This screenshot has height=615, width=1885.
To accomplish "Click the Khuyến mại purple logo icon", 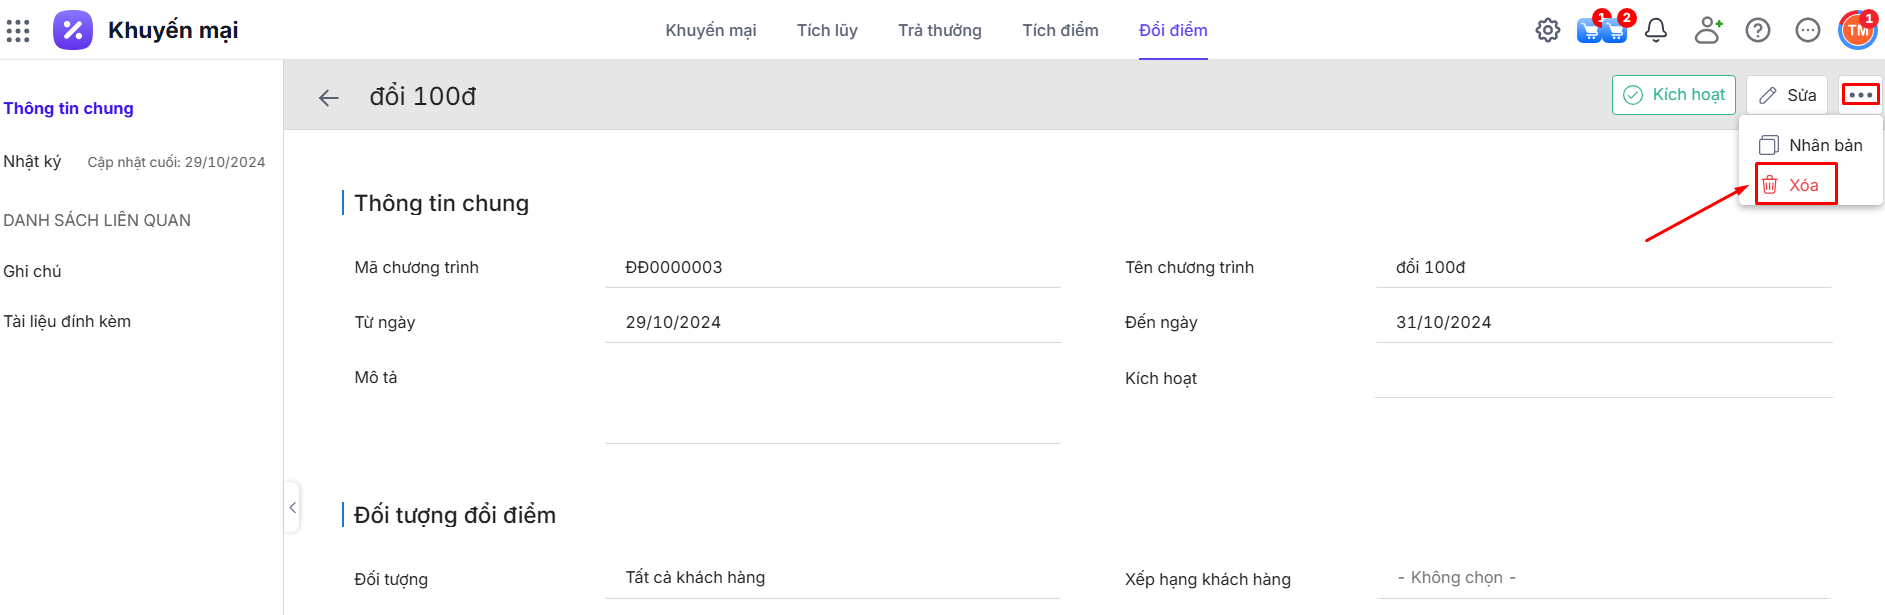I will (73, 31).
